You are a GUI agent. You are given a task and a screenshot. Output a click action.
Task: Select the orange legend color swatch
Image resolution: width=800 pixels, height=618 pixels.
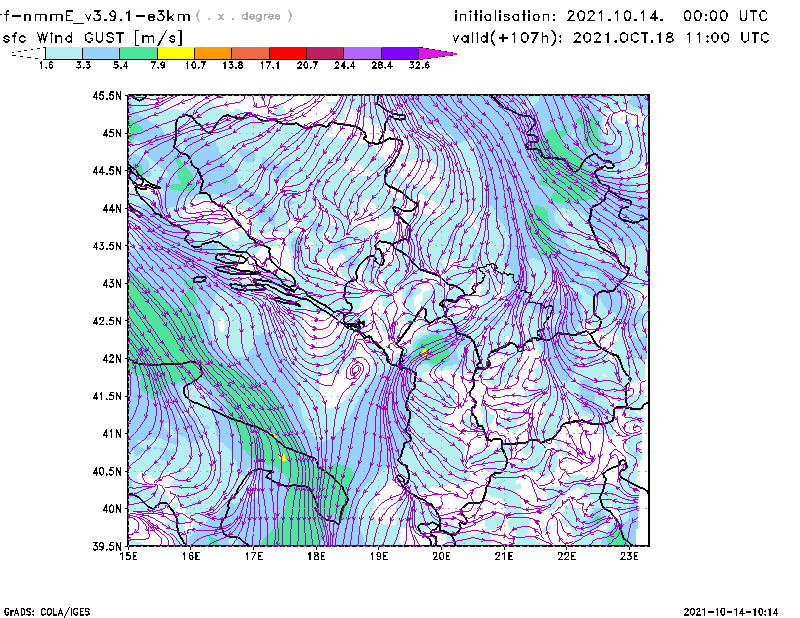[213, 53]
